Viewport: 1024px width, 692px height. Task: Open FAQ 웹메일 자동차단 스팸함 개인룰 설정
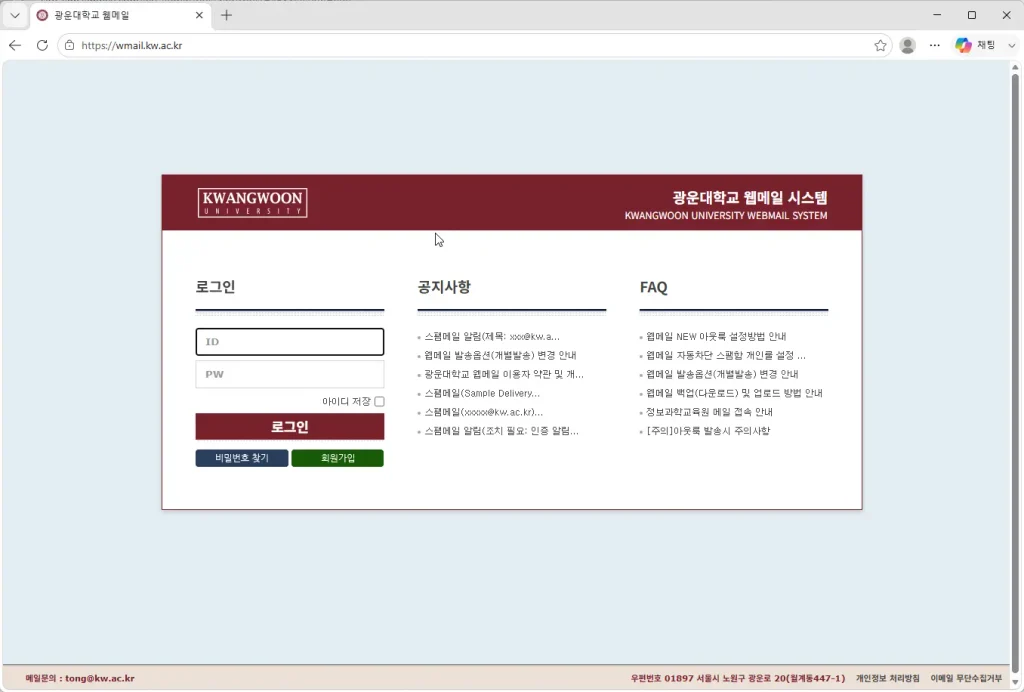[x=726, y=355]
